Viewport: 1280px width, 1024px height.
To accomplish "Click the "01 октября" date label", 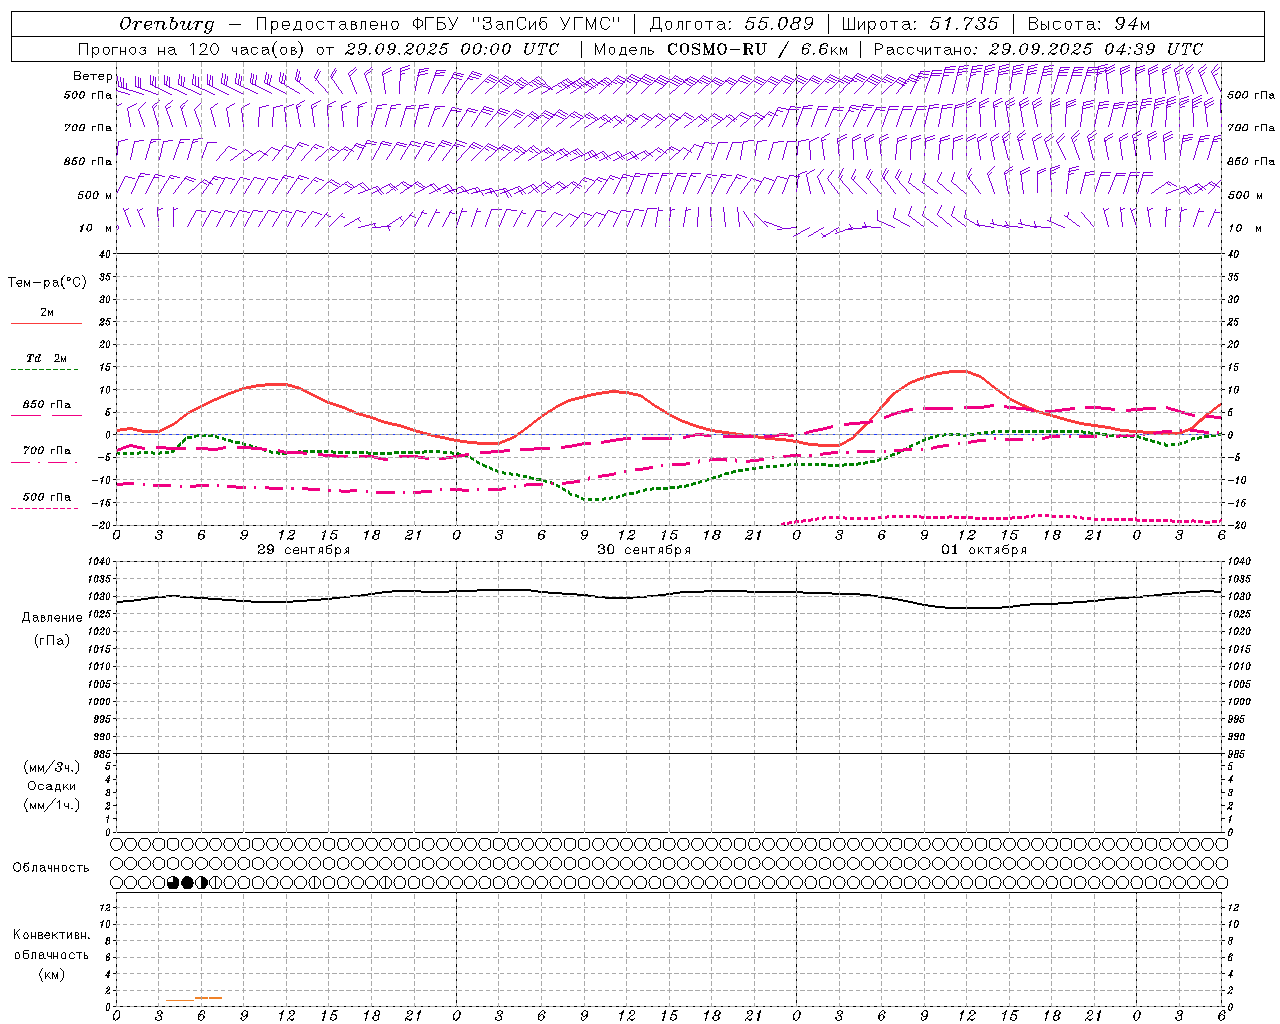I will (x=984, y=550).
